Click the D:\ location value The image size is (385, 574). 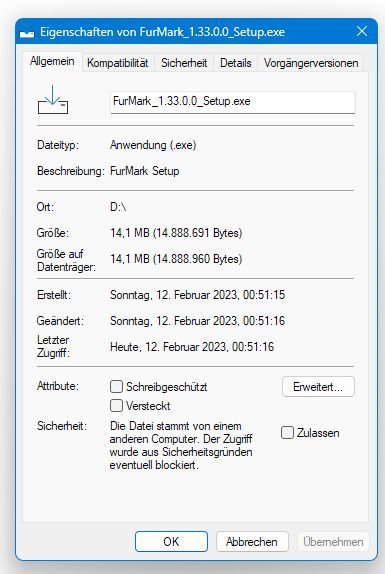[x=118, y=207]
